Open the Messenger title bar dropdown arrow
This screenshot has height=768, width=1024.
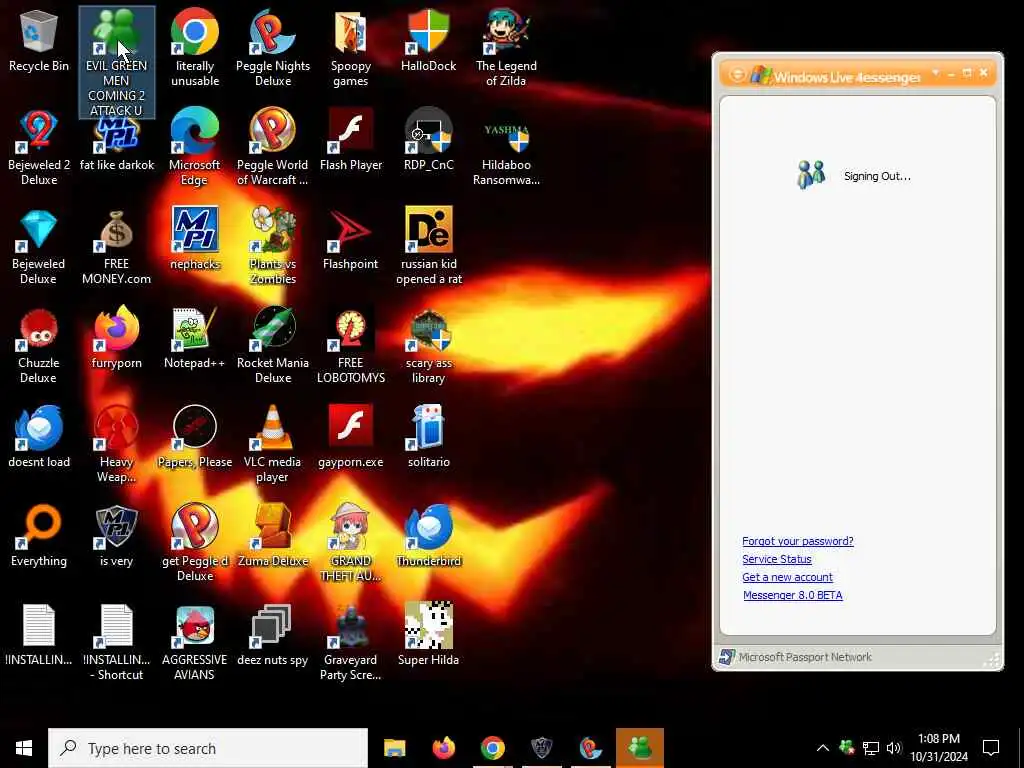click(935, 72)
